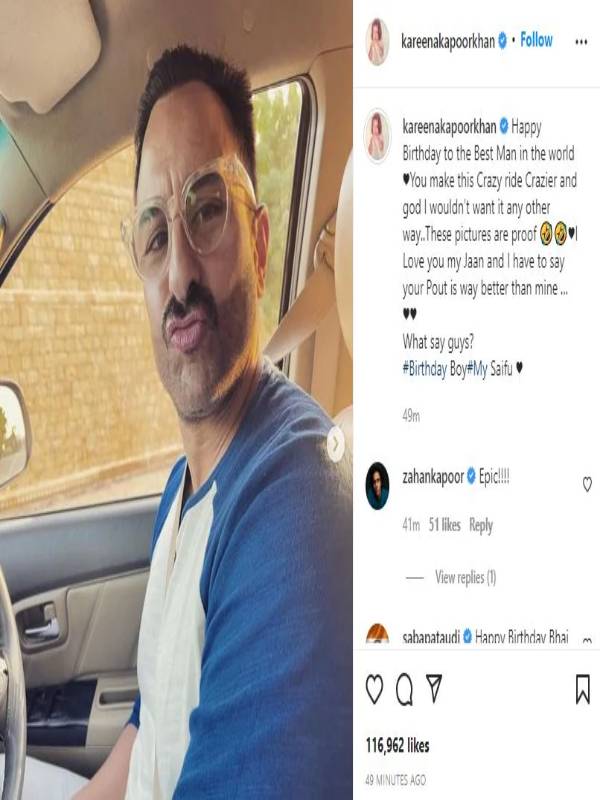View the 116,962 likes list

pos(397,745)
